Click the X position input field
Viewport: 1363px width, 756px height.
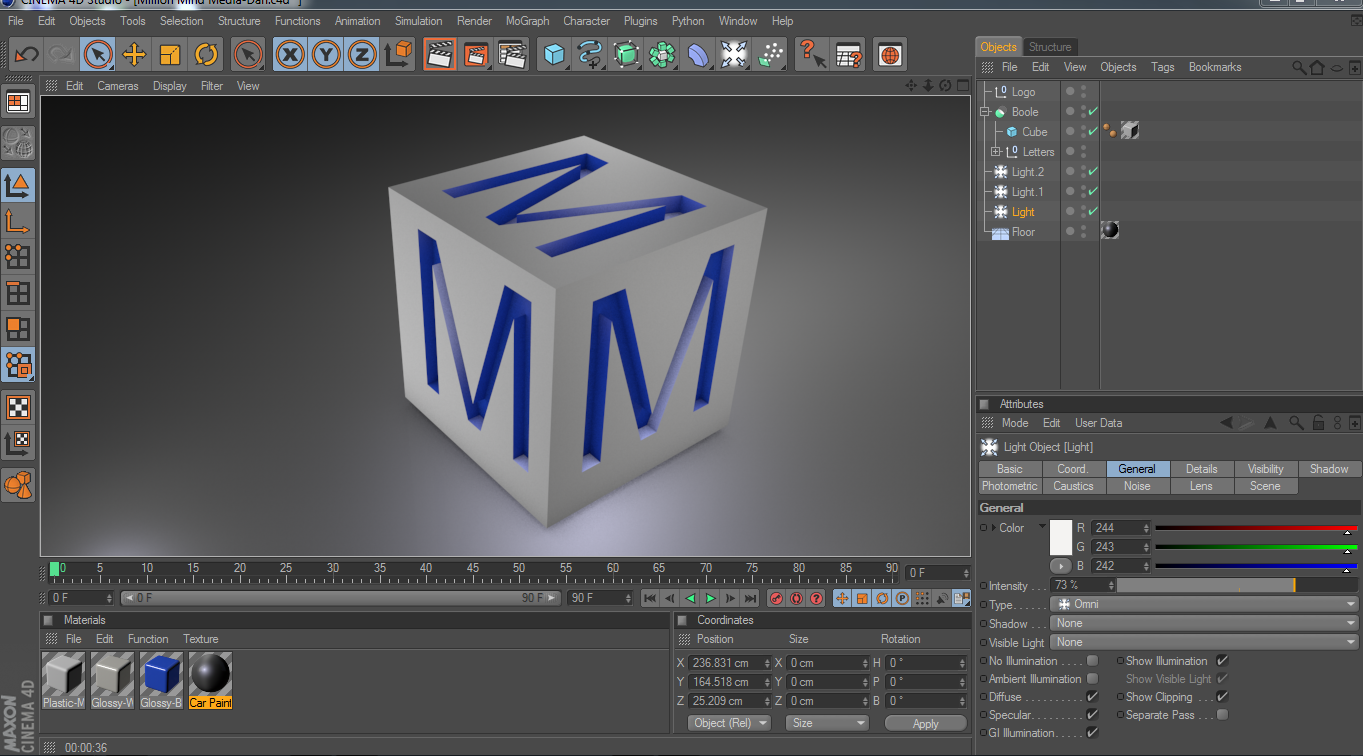click(x=730, y=663)
